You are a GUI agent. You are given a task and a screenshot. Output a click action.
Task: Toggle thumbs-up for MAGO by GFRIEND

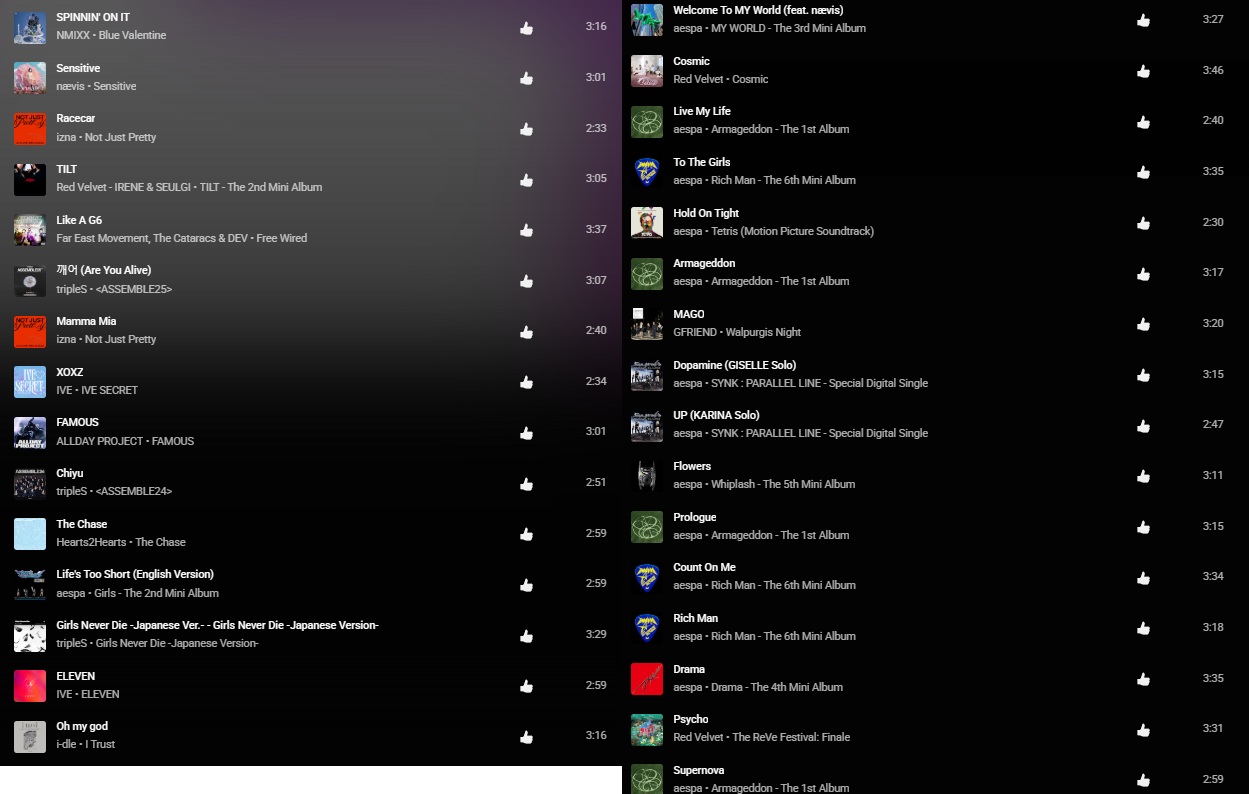[x=1143, y=324]
